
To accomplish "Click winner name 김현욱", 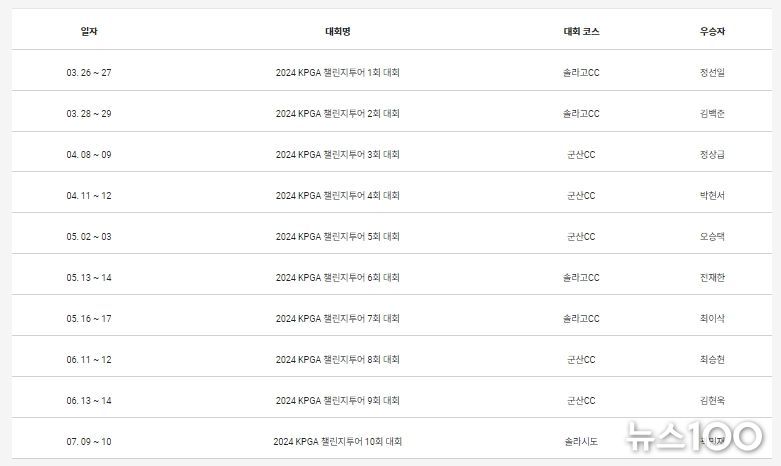I will [x=712, y=401].
